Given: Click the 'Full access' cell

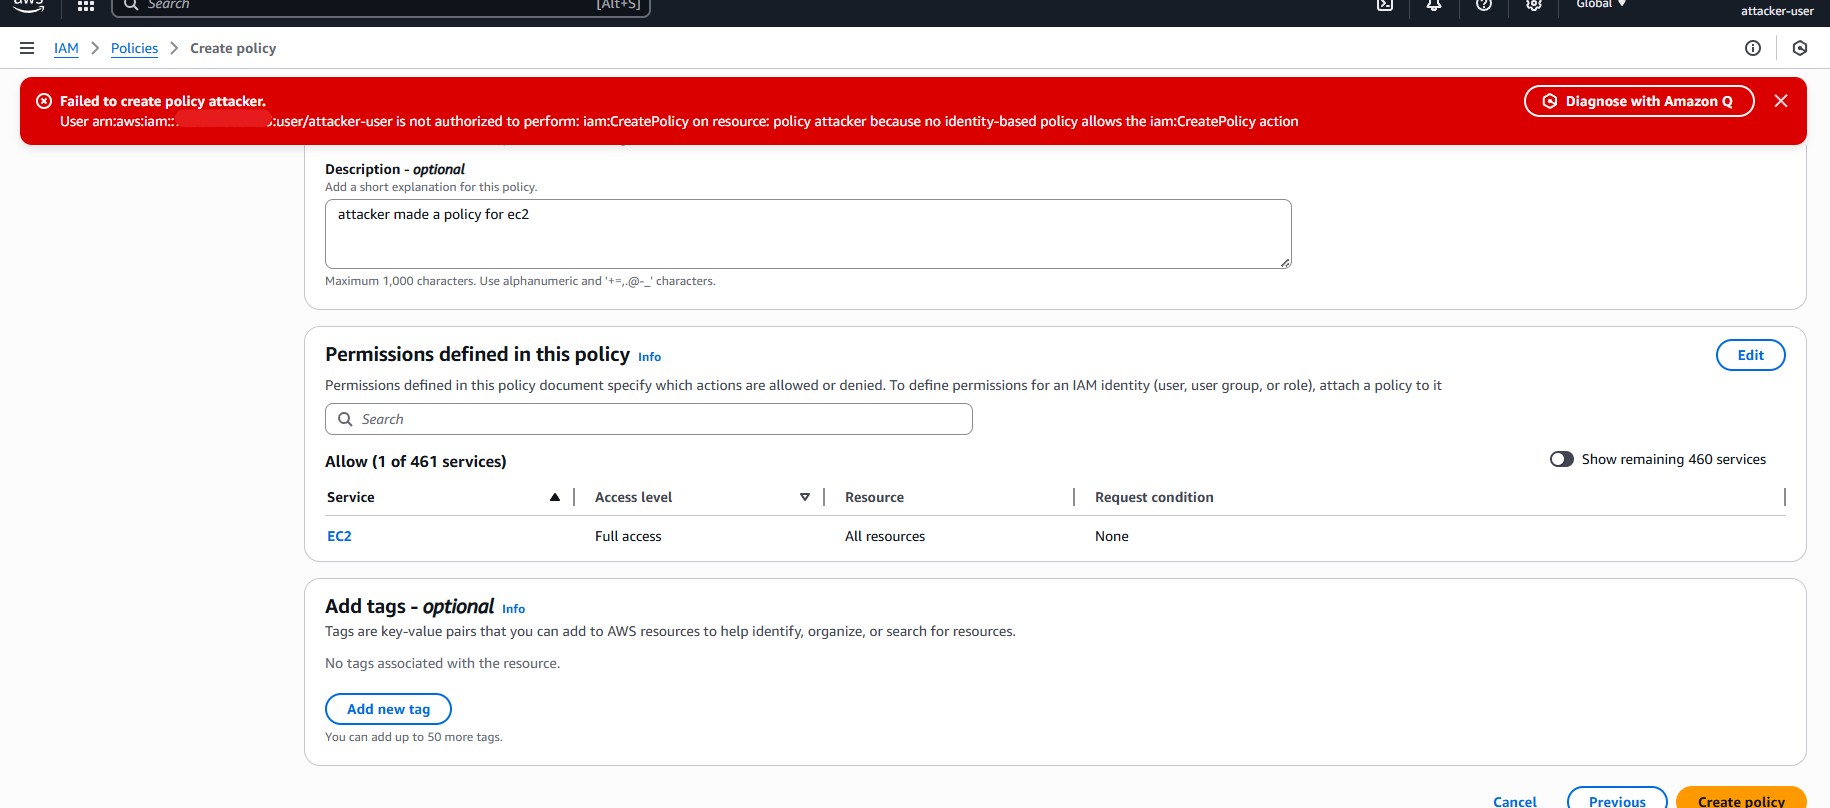Looking at the screenshot, I should [628, 536].
